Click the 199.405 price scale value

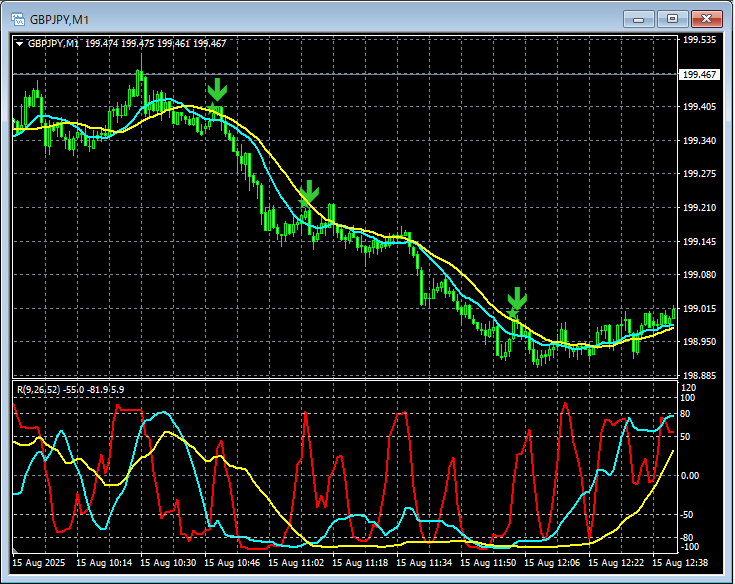tap(699, 107)
